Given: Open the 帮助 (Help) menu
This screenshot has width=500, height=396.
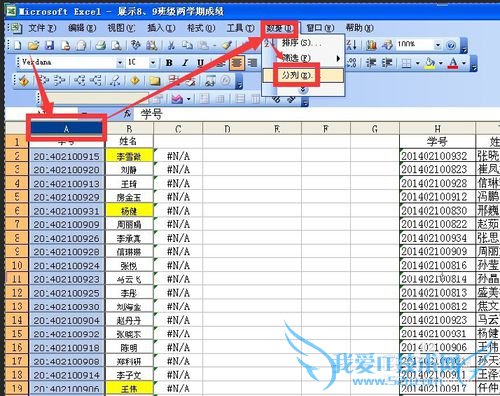Looking at the screenshot, I should pyautogui.click(x=359, y=28).
